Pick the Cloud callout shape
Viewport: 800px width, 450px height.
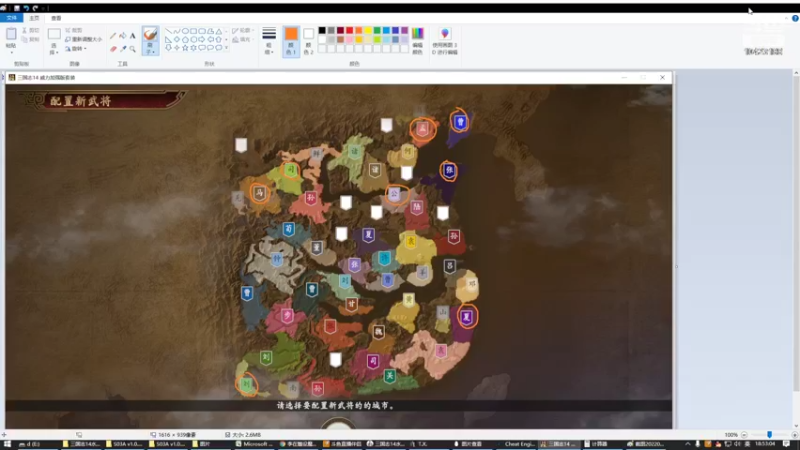pos(218,47)
